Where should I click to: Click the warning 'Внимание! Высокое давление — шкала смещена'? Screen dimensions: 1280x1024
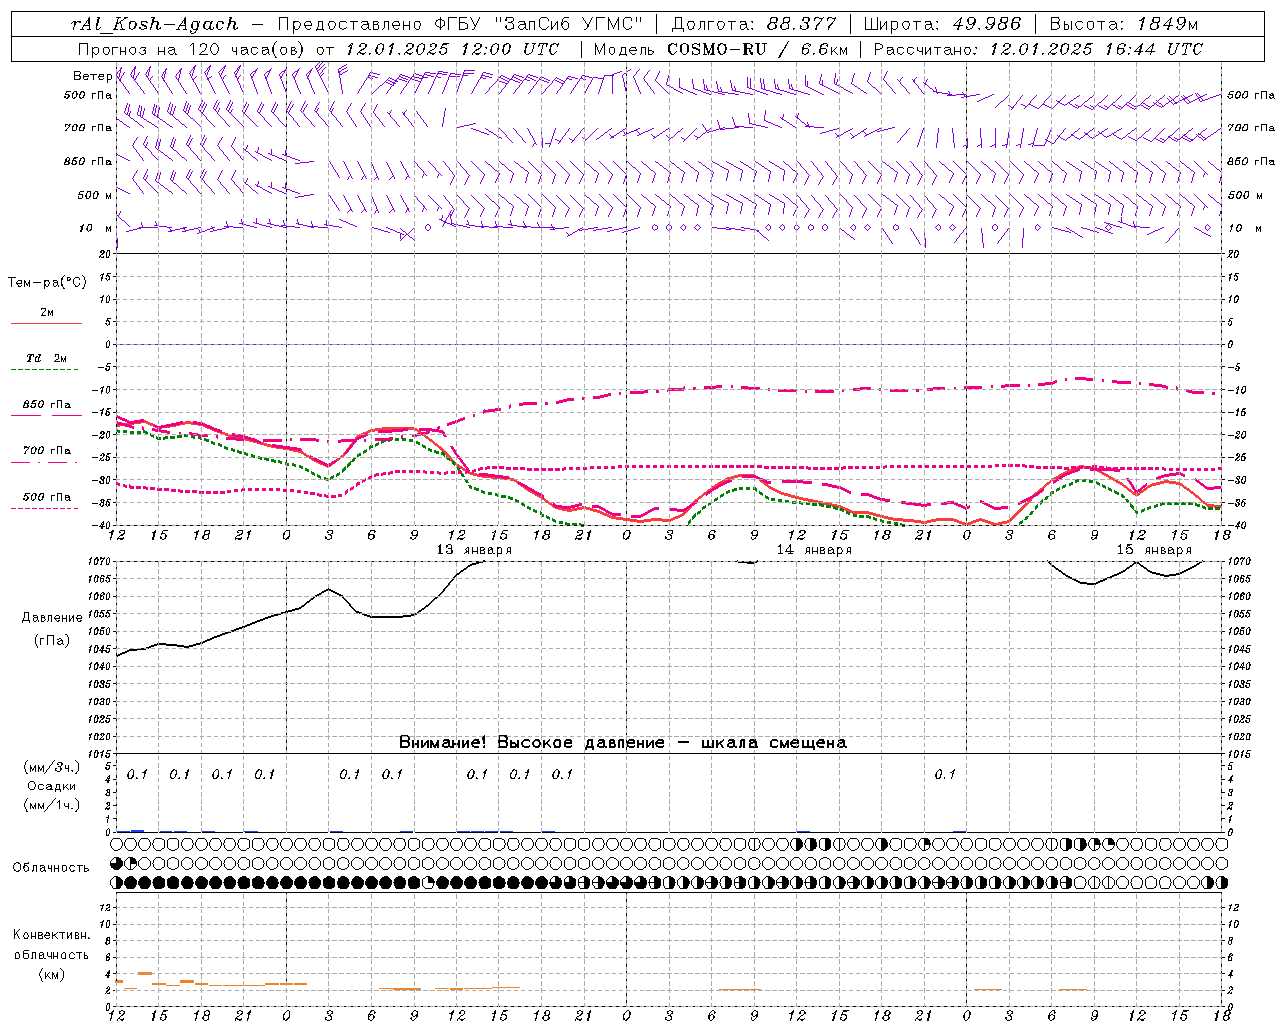(x=622, y=743)
